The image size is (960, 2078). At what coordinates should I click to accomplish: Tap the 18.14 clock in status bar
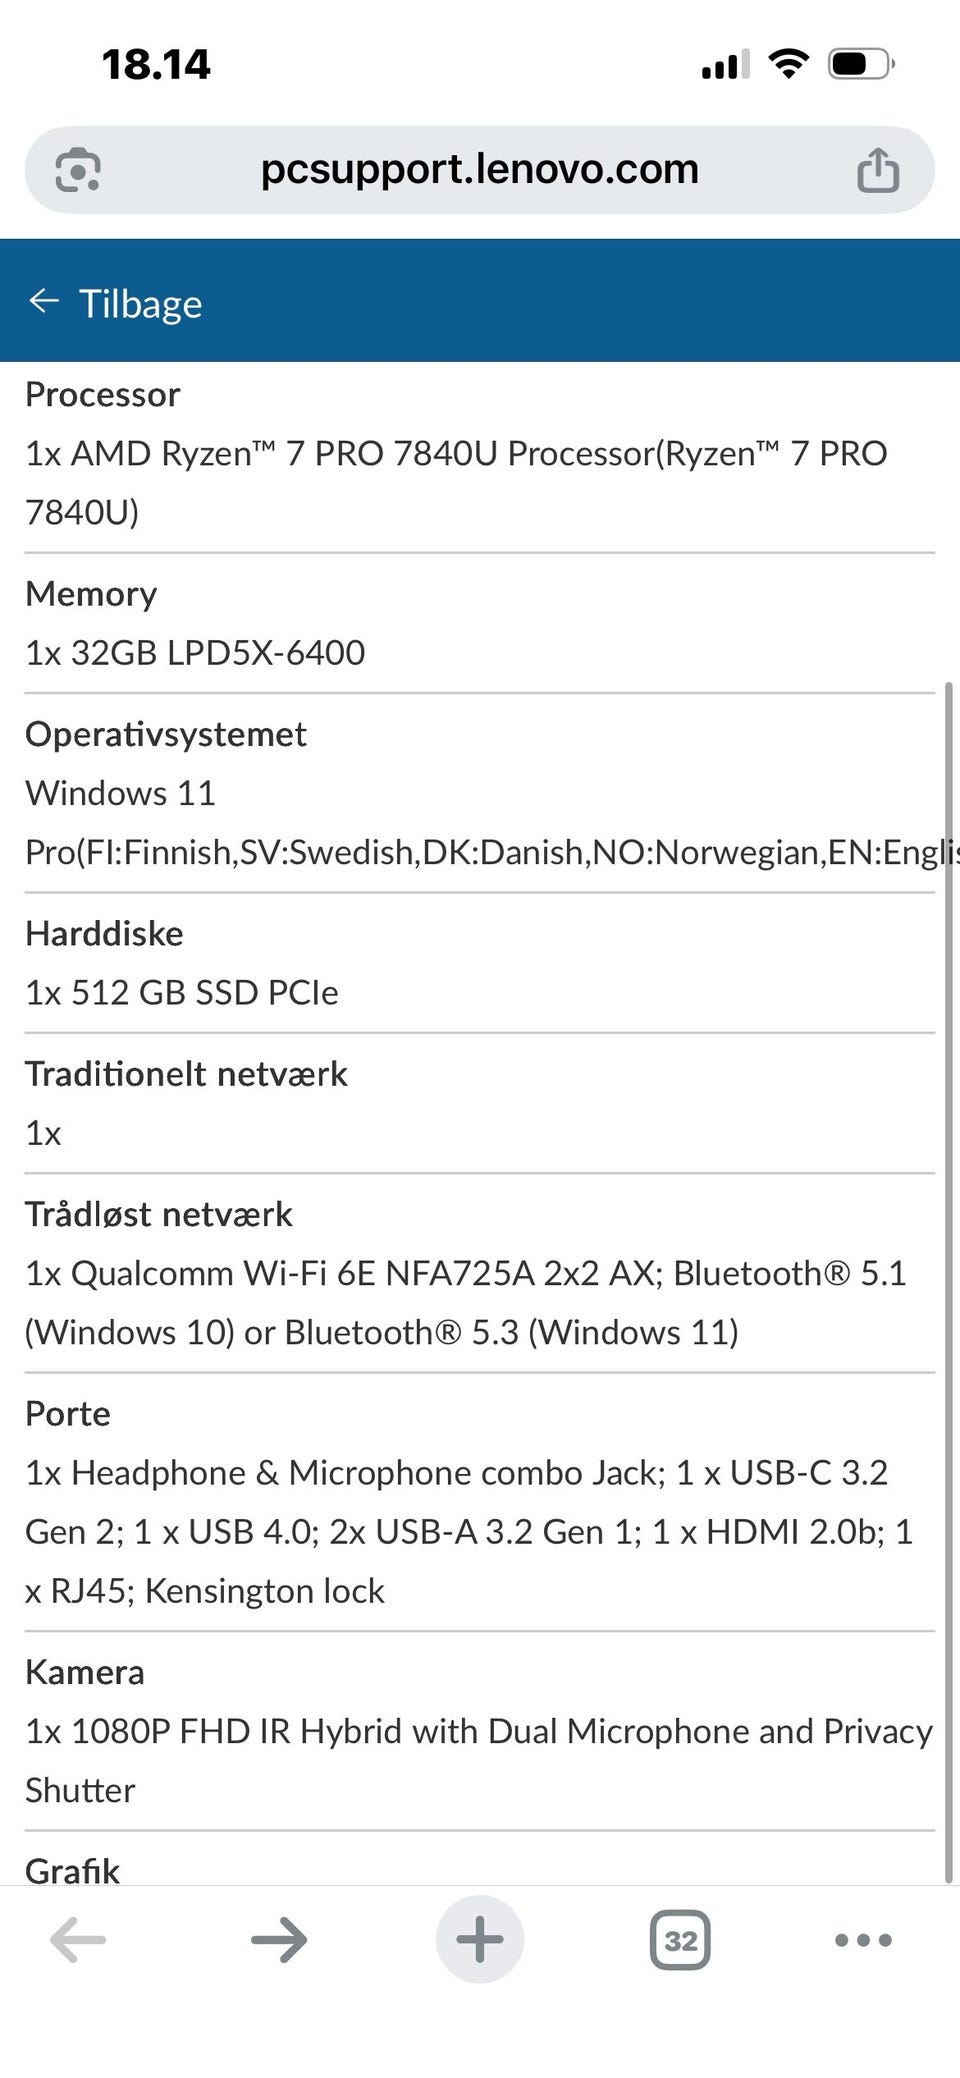tap(156, 65)
